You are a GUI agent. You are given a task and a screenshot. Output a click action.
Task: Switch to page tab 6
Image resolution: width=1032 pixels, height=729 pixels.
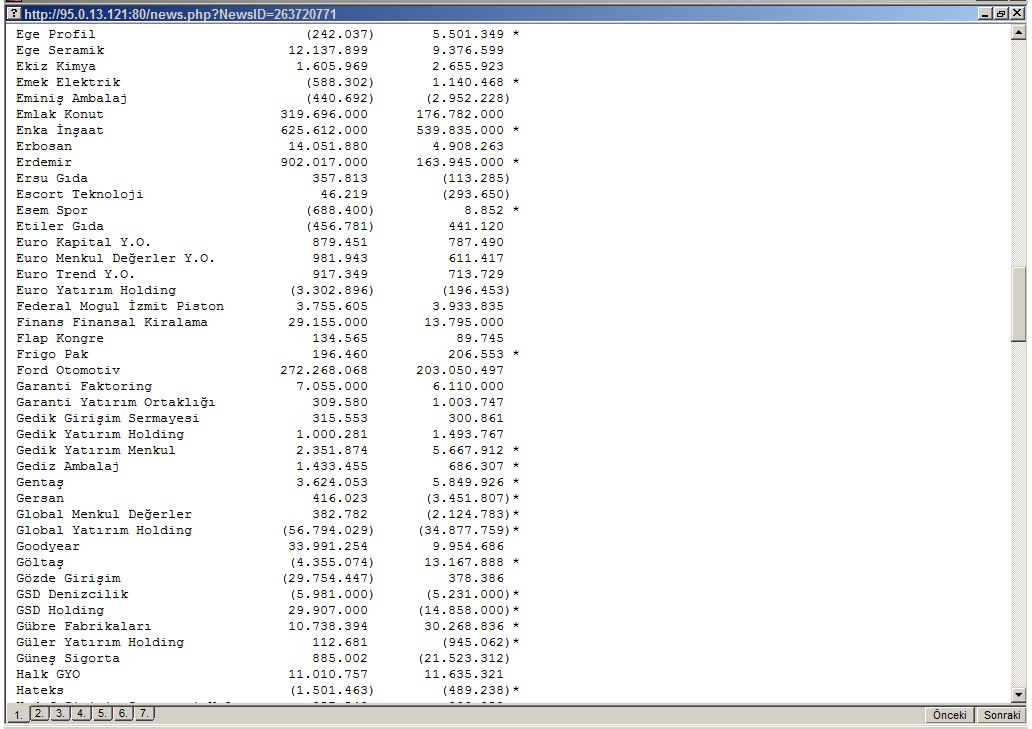[123, 713]
